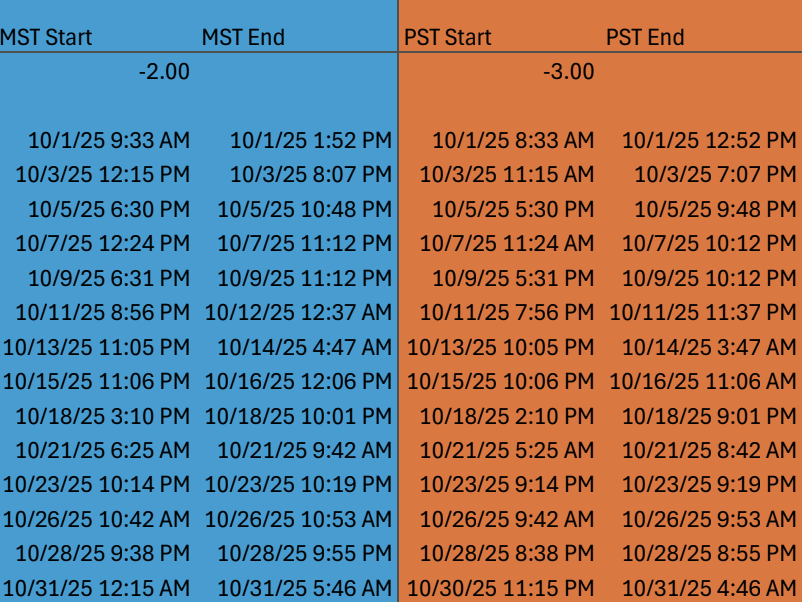Select the MST End header cell
This screenshot has height=602, width=802.
click(x=297, y=37)
